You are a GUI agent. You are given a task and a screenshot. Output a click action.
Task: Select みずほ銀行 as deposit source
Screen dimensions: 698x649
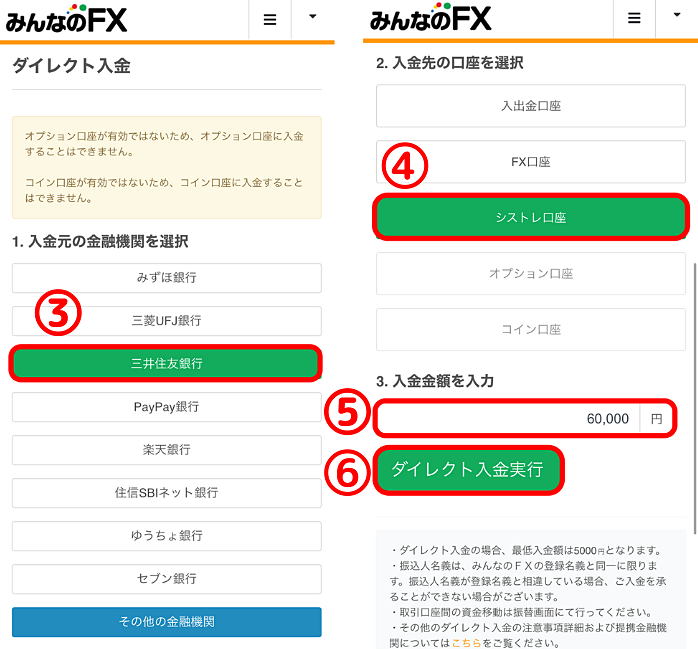(166, 278)
